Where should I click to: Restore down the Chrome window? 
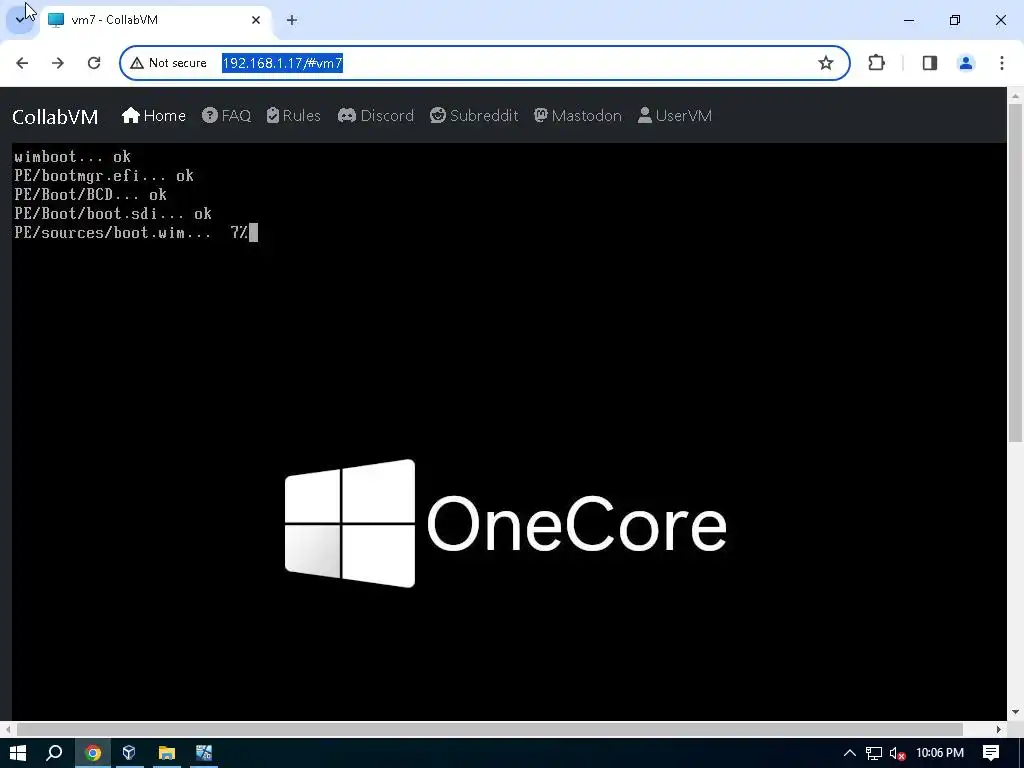point(955,20)
